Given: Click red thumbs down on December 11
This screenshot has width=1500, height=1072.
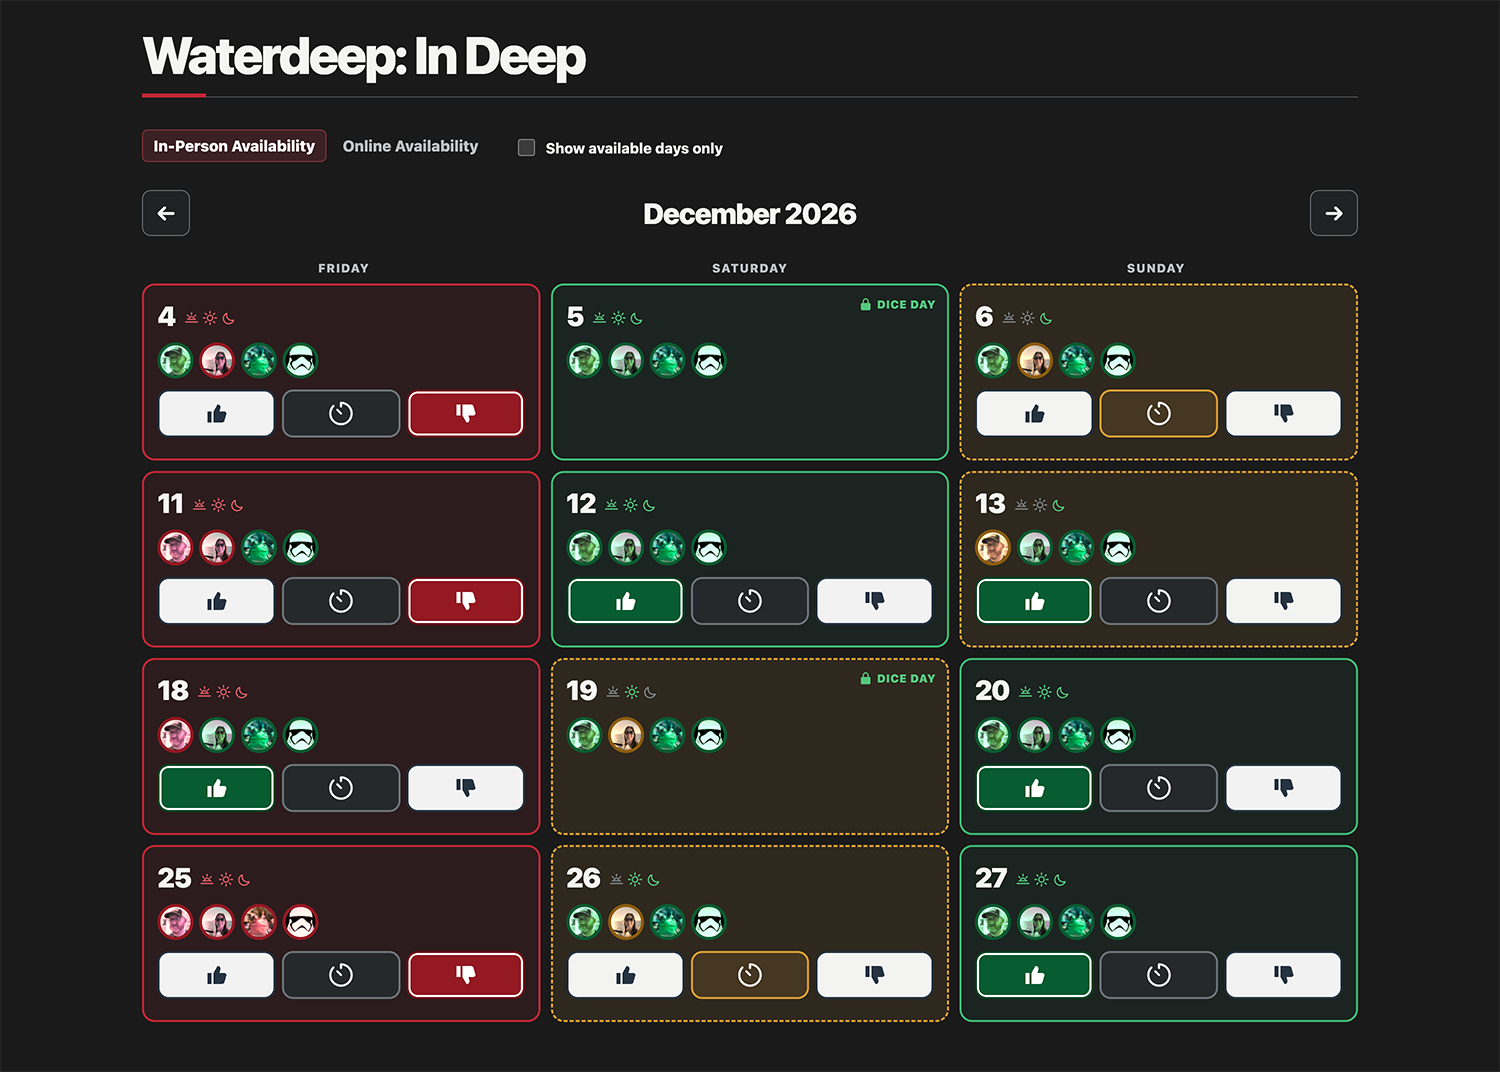Looking at the screenshot, I should [x=466, y=601].
